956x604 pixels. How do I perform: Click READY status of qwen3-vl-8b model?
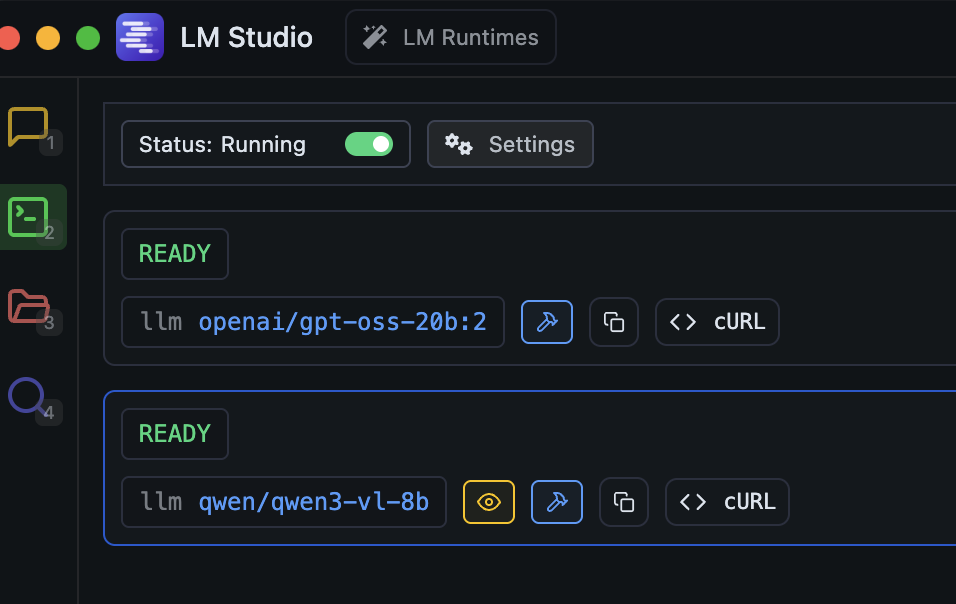point(175,434)
